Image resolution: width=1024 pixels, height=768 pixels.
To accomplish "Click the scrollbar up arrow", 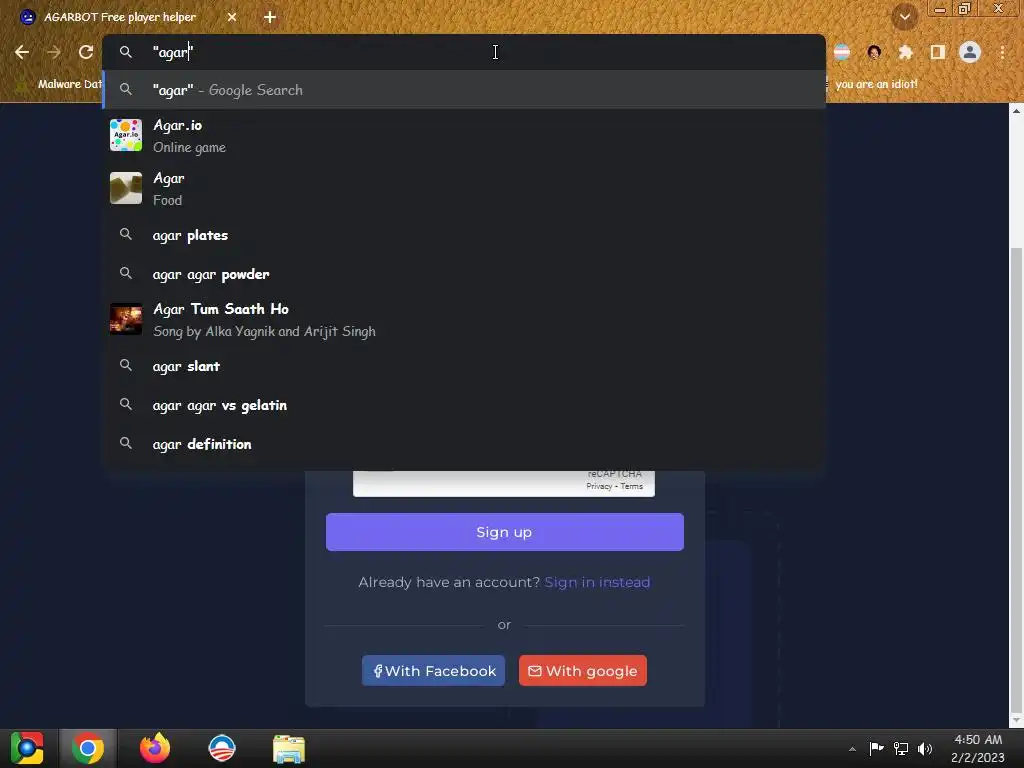I will click(1016, 111).
